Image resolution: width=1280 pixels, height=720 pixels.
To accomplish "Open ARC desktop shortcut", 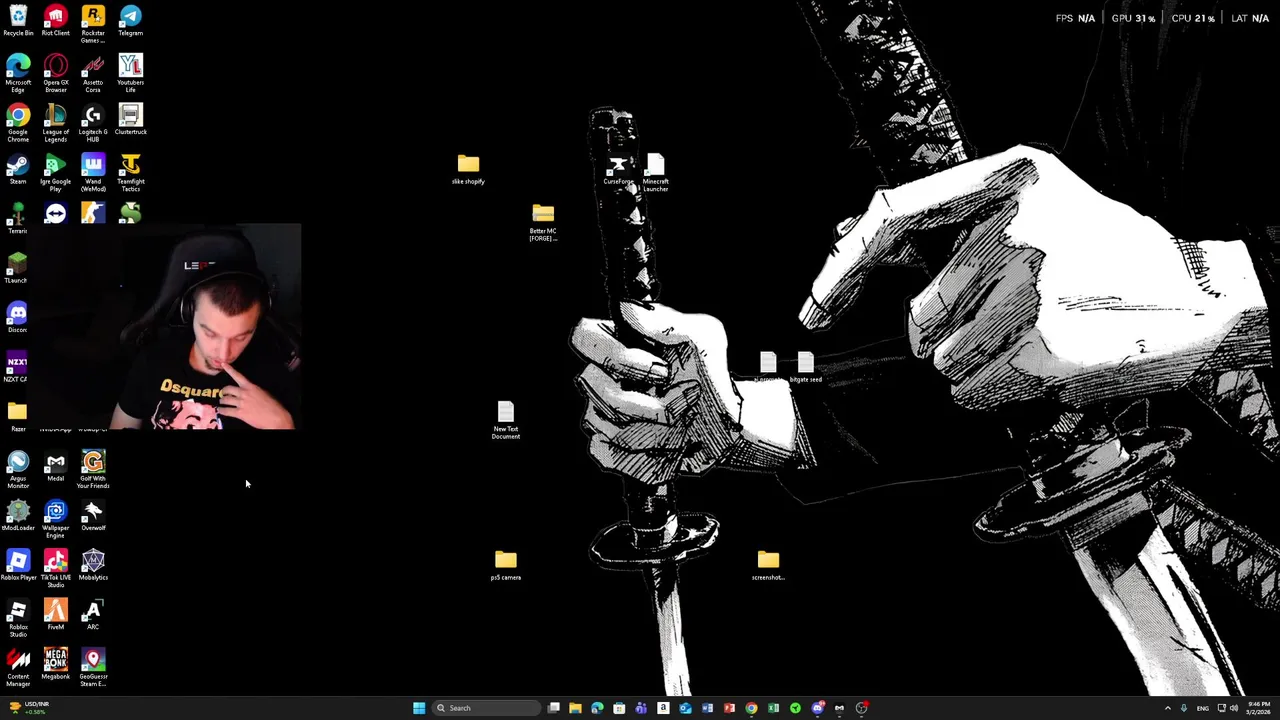I will [93, 614].
